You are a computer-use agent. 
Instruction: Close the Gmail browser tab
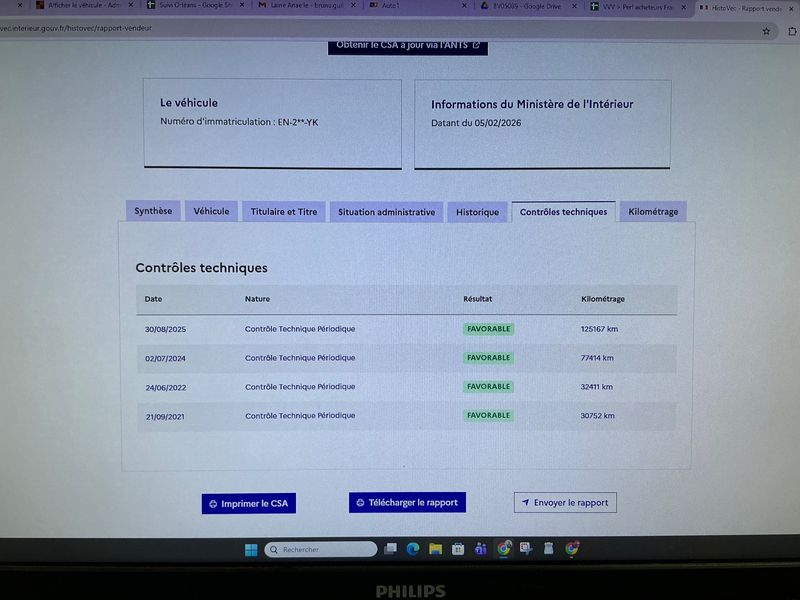[x=353, y=5]
